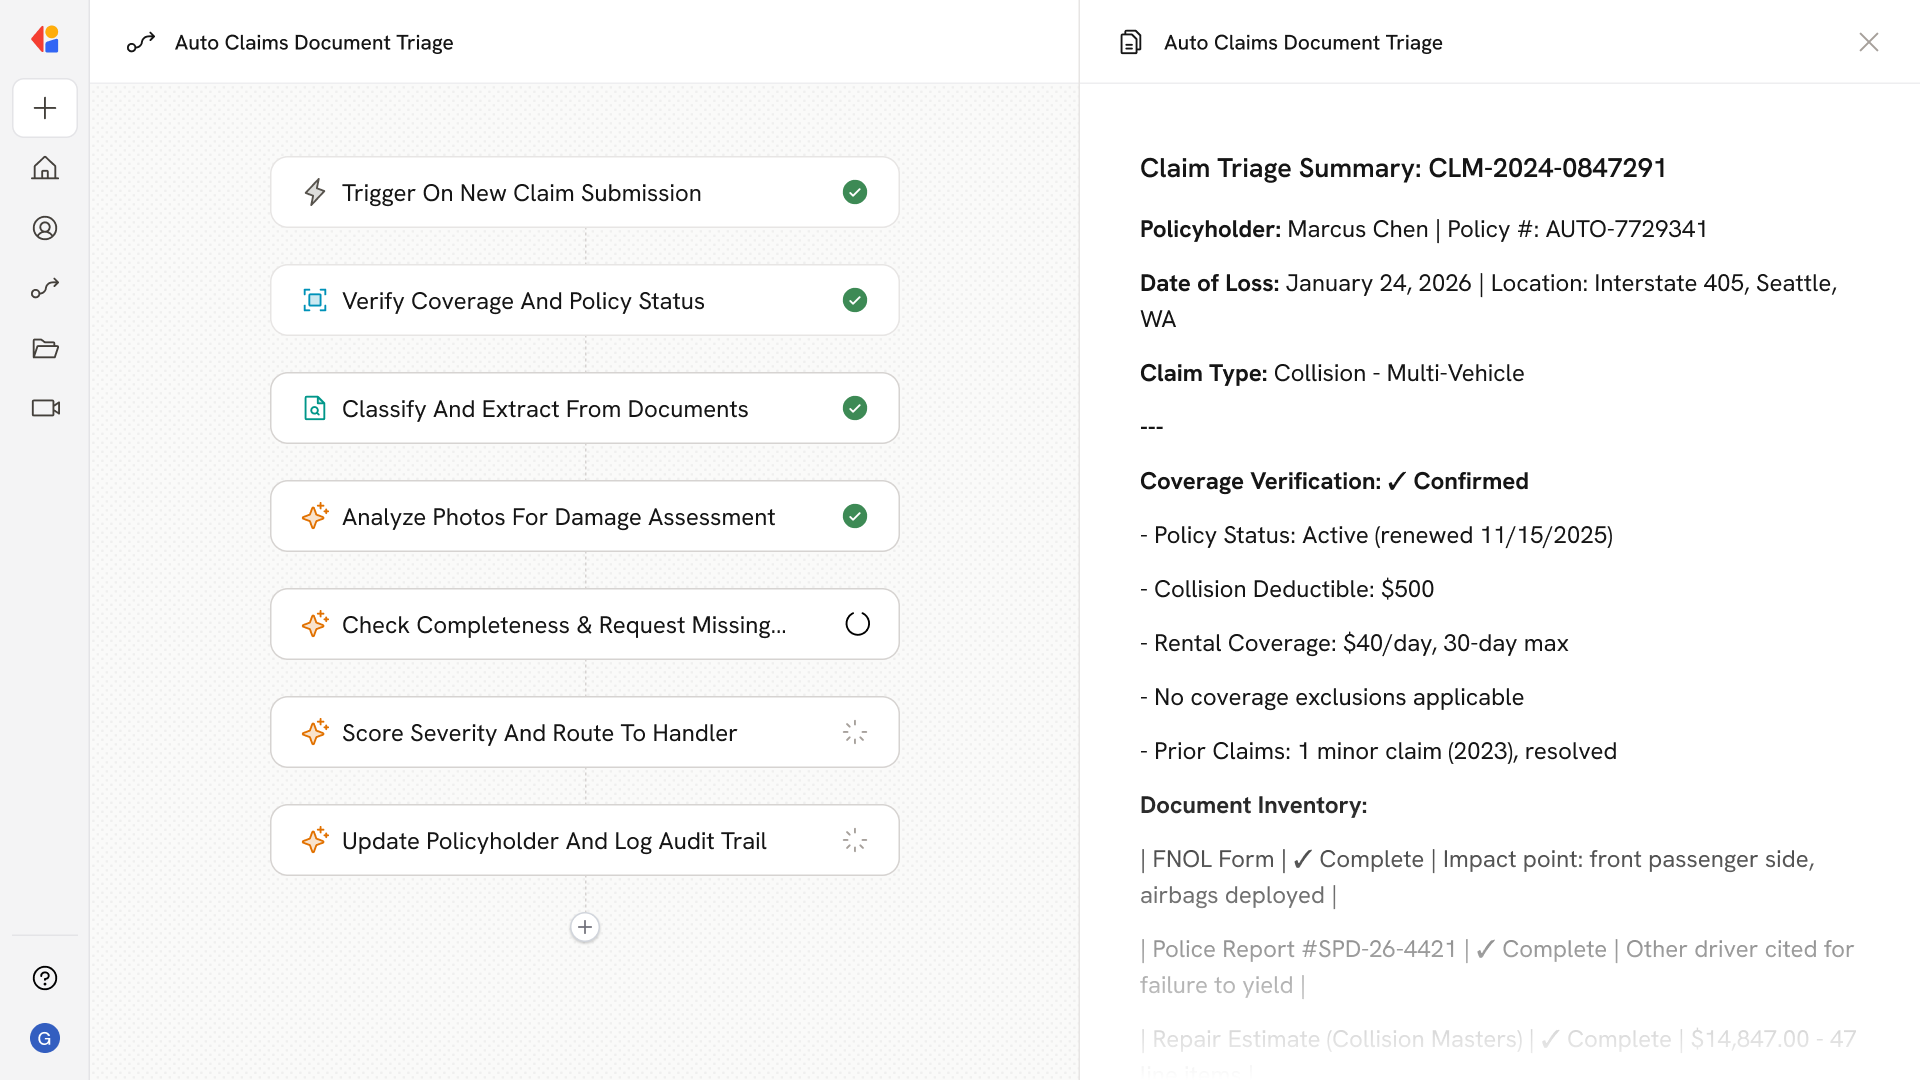The height and width of the screenshot is (1080, 1920).
Task: Select Verify Coverage And Policy Status step
Action: pyautogui.click(x=523, y=301)
